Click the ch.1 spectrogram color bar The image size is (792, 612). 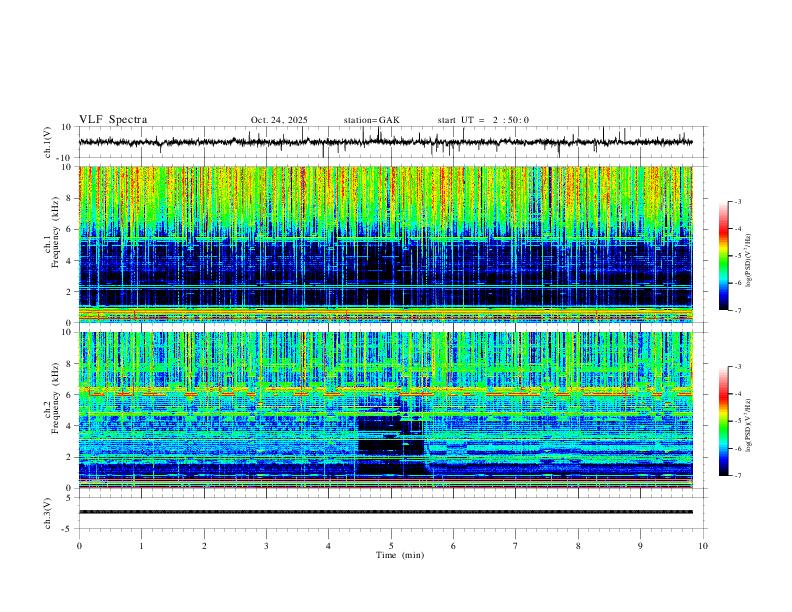click(723, 256)
